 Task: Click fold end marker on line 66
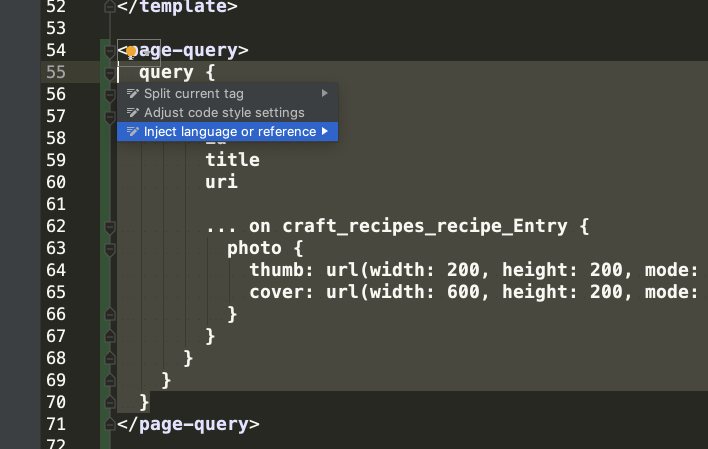point(109,315)
